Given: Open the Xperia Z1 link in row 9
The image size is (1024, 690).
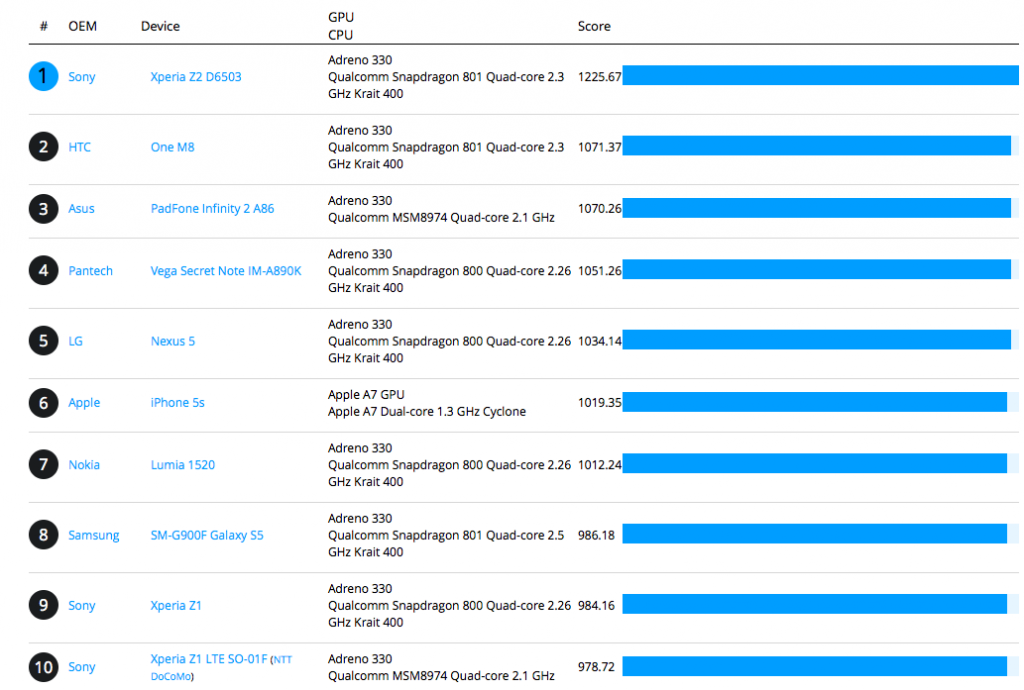Looking at the screenshot, I should [176, 606].
